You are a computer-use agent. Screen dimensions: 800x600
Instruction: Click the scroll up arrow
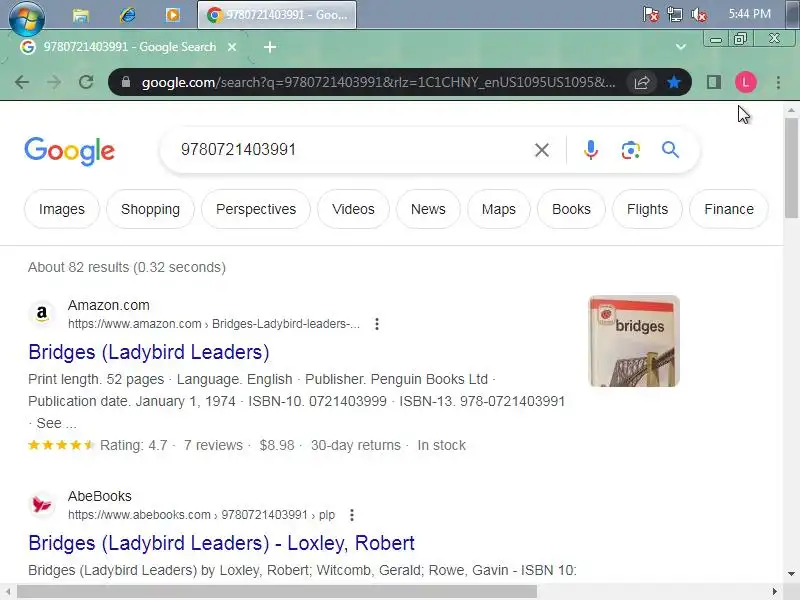[791, 110]
